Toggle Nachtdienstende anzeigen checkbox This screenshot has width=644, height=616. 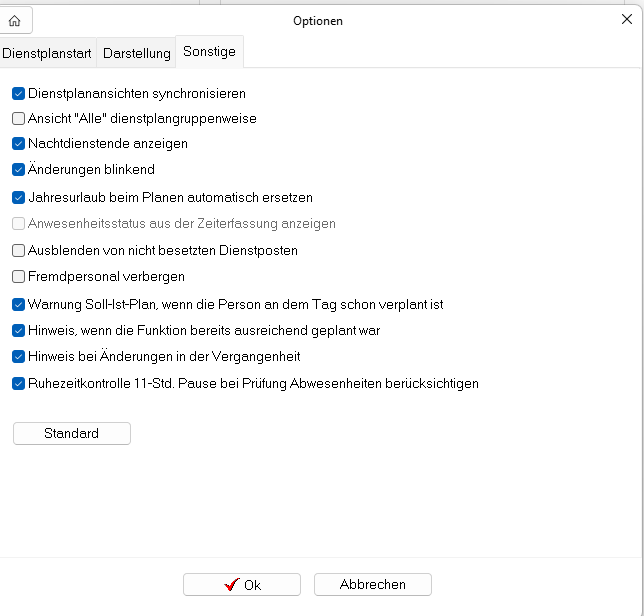[18, 144]
